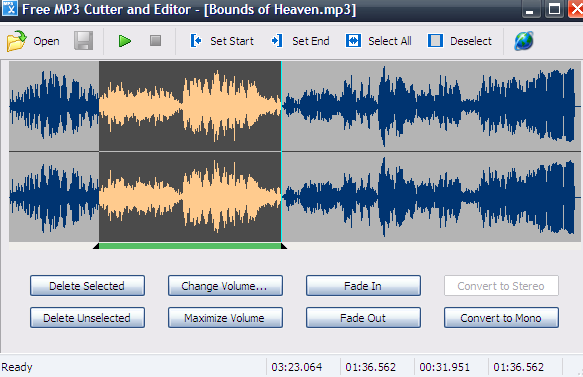Click the Select All icon
This screenshot has width=583, height=377.
353,41
